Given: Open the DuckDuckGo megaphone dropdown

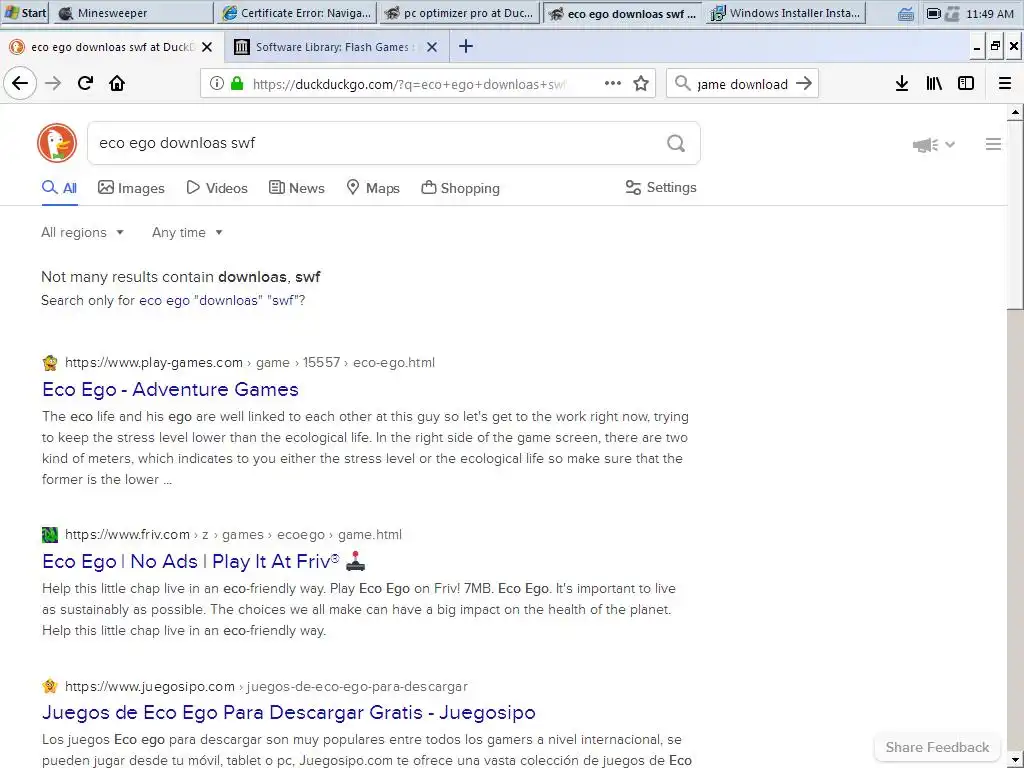Looking at the screenshot, I should (934, 145).
